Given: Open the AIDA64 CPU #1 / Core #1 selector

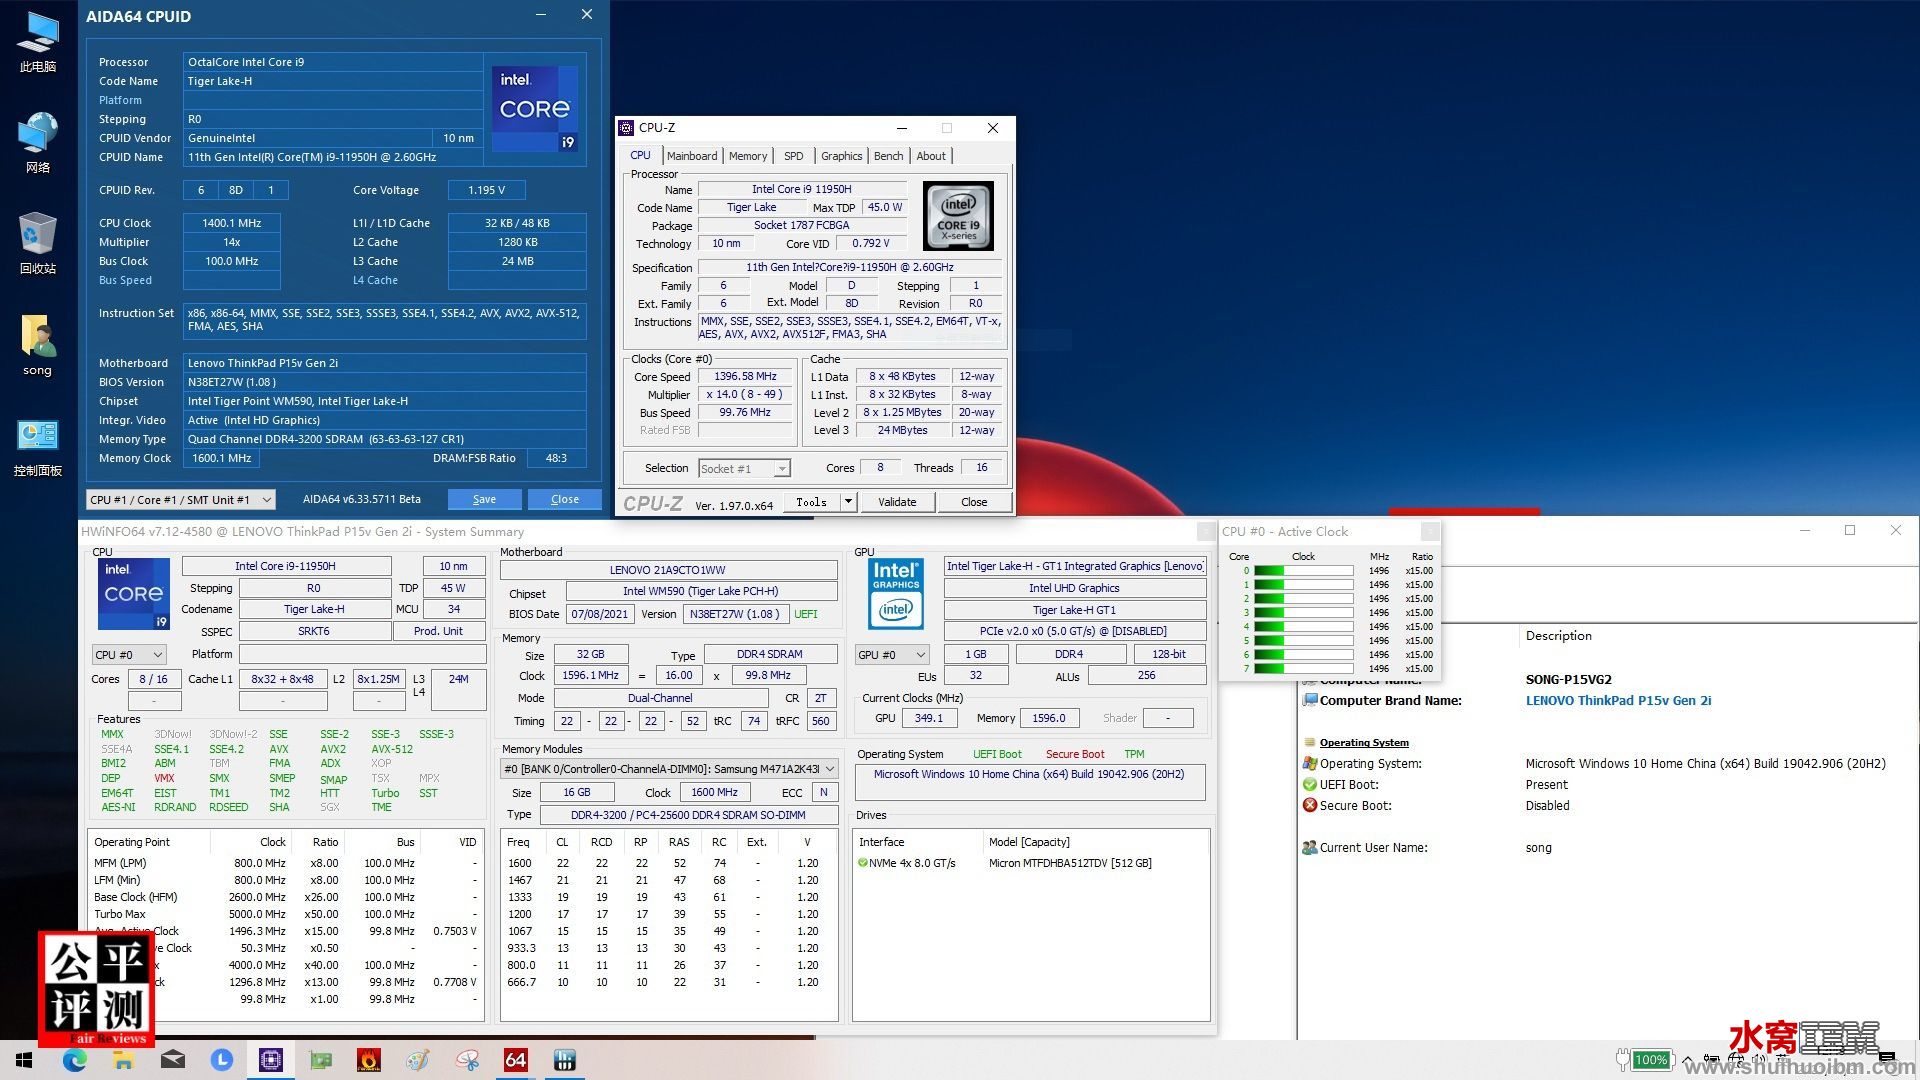Looking at the screenshot, I should pyautogui.click(x=181, y=499).
